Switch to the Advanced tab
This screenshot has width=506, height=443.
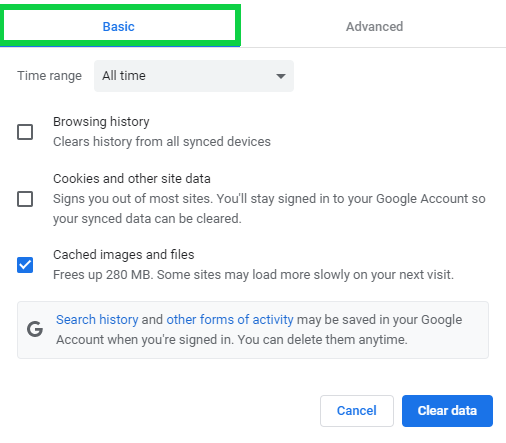pos(374,27)
